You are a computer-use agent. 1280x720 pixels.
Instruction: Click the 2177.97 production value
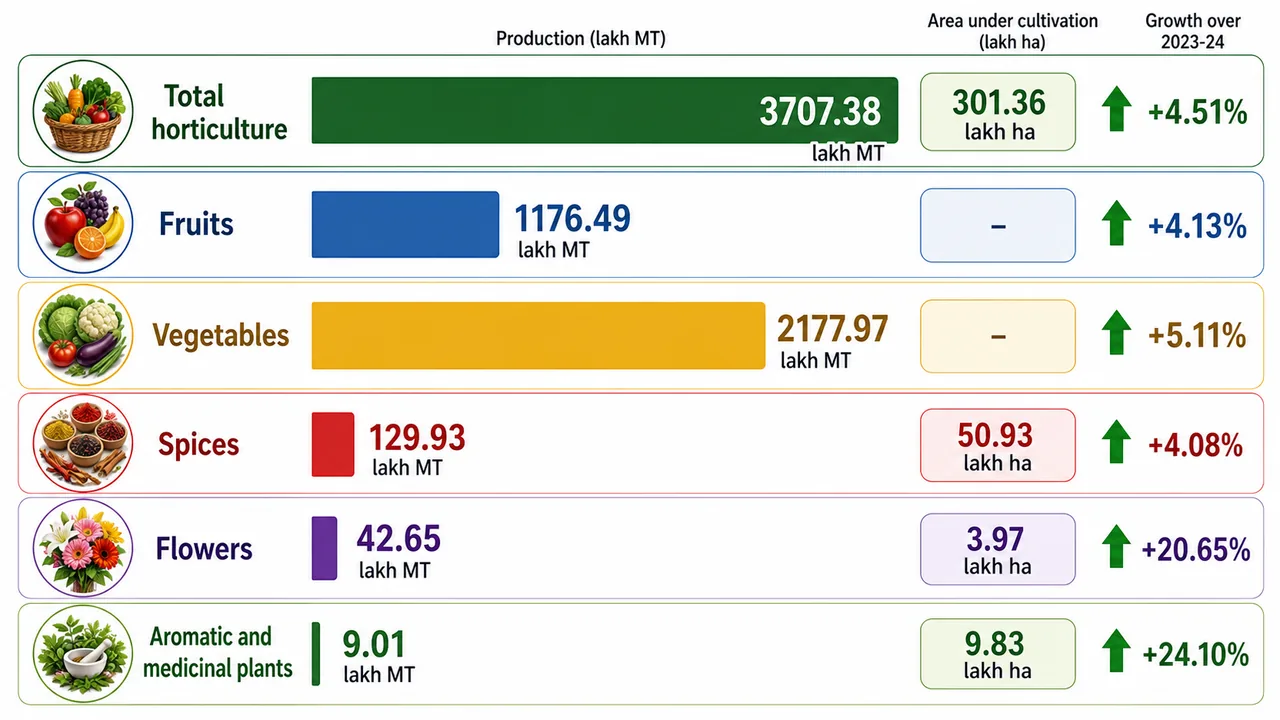(832, 328)
